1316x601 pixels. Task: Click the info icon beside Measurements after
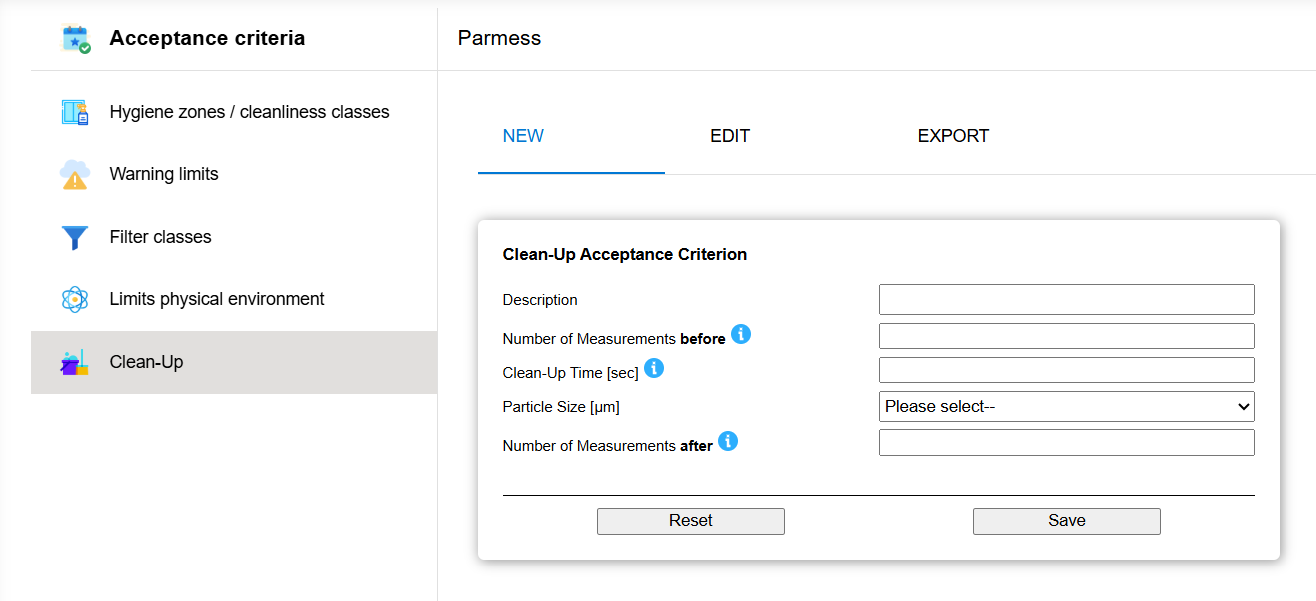pyautogui.click(x=729, y=441)
